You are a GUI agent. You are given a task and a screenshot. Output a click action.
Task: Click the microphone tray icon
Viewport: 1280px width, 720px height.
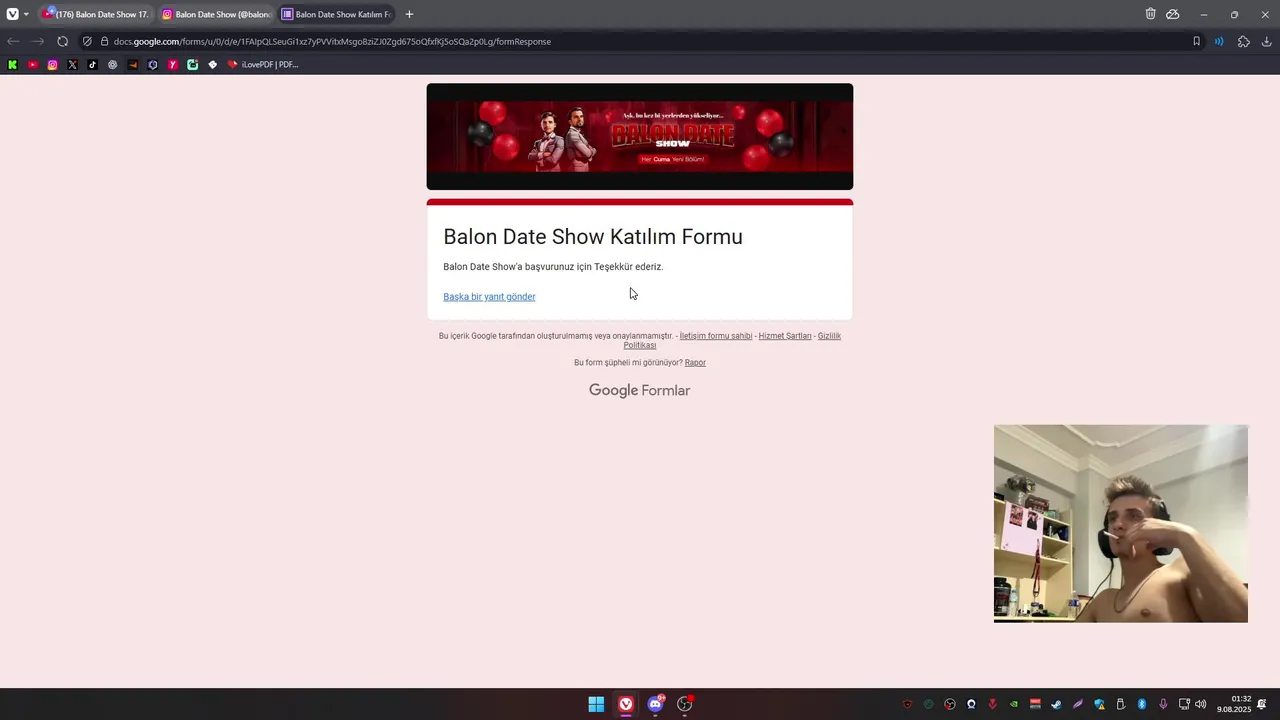coord(1163,704)
